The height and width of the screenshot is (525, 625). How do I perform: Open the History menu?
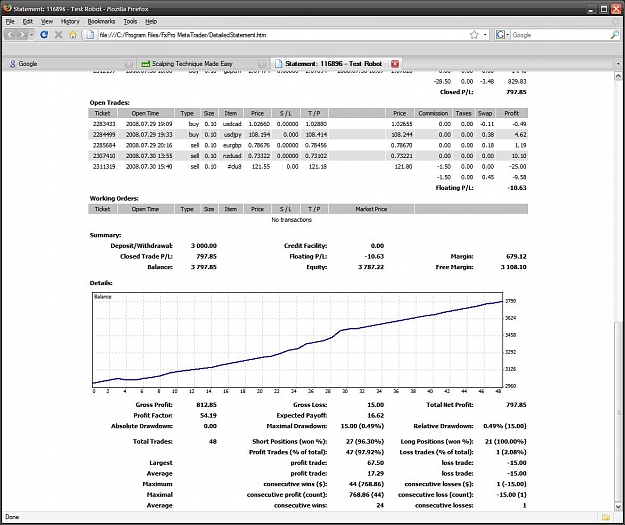(70, 22)
